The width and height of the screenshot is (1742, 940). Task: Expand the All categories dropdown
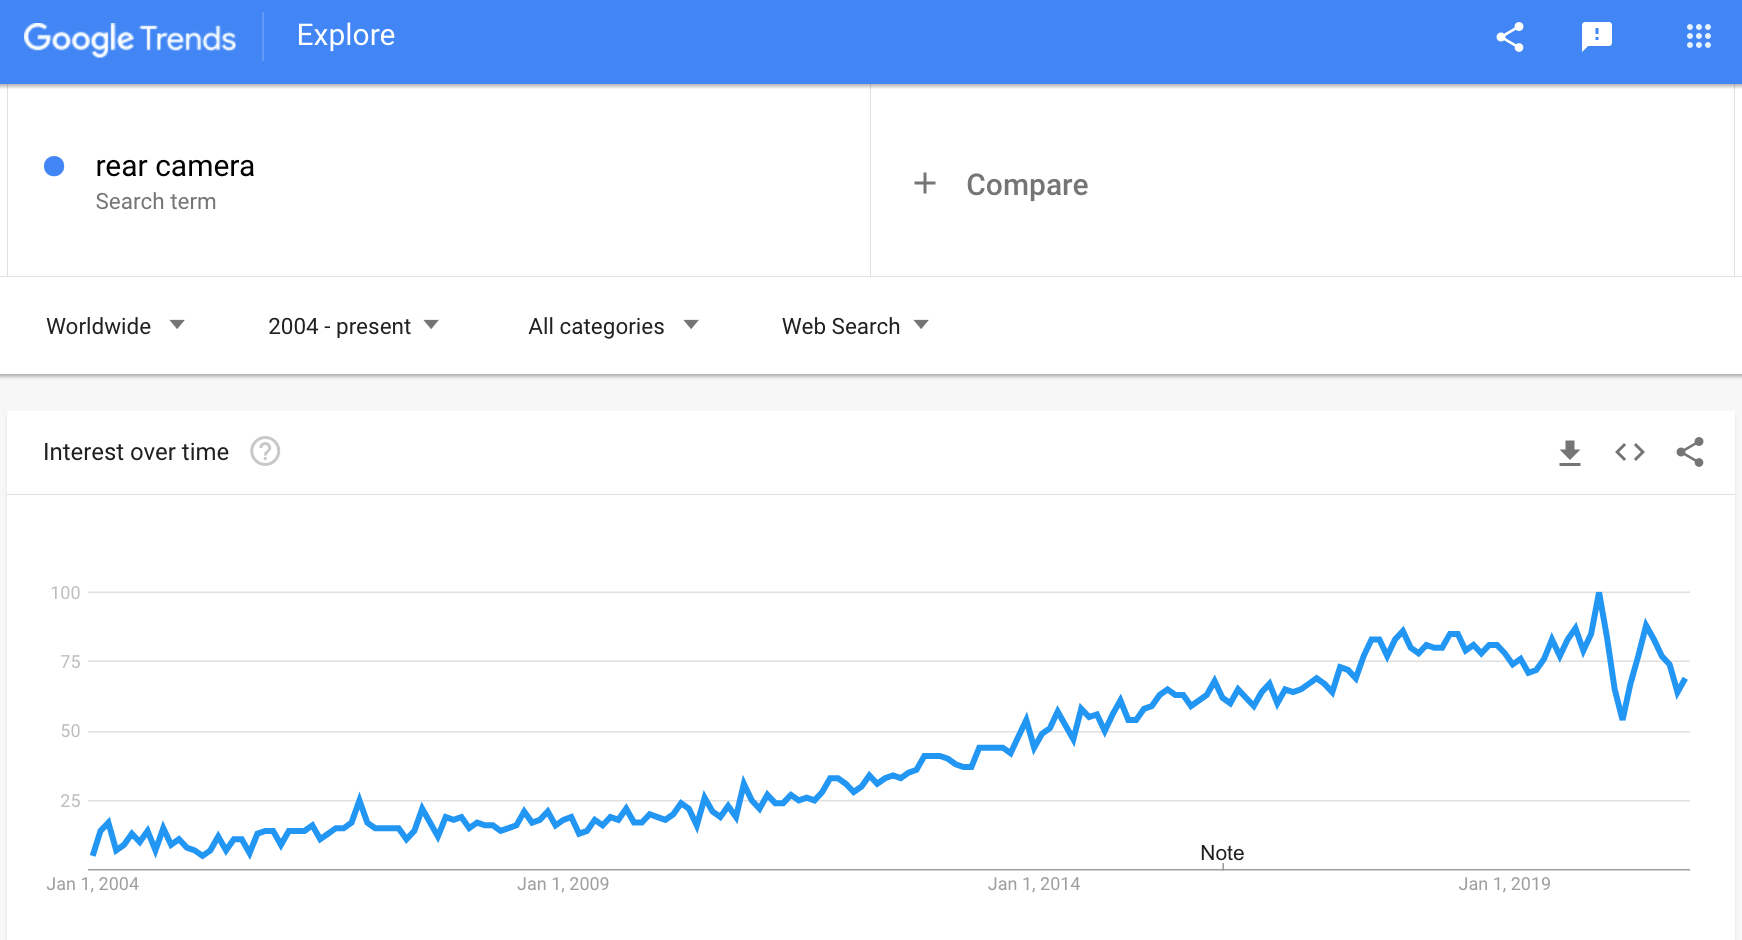[x=613, y=326]
